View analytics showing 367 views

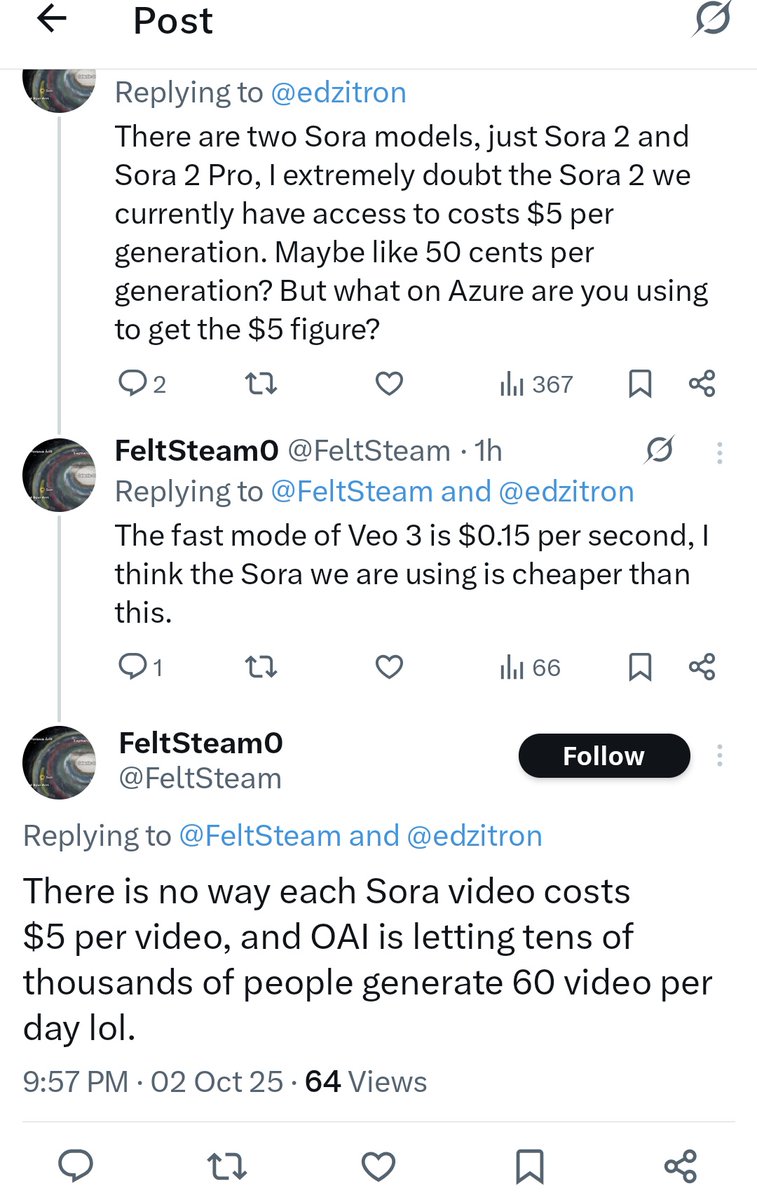click(536, 383)
